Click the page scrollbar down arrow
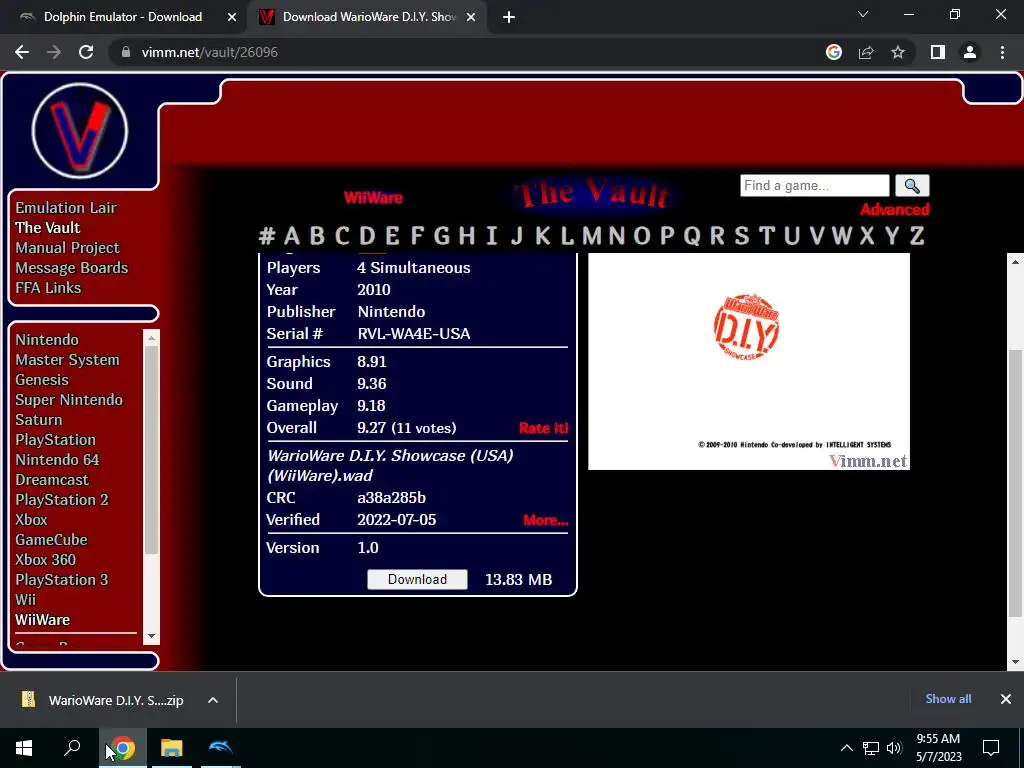This screenshot has width=1024, height=768. (1015, 662)
